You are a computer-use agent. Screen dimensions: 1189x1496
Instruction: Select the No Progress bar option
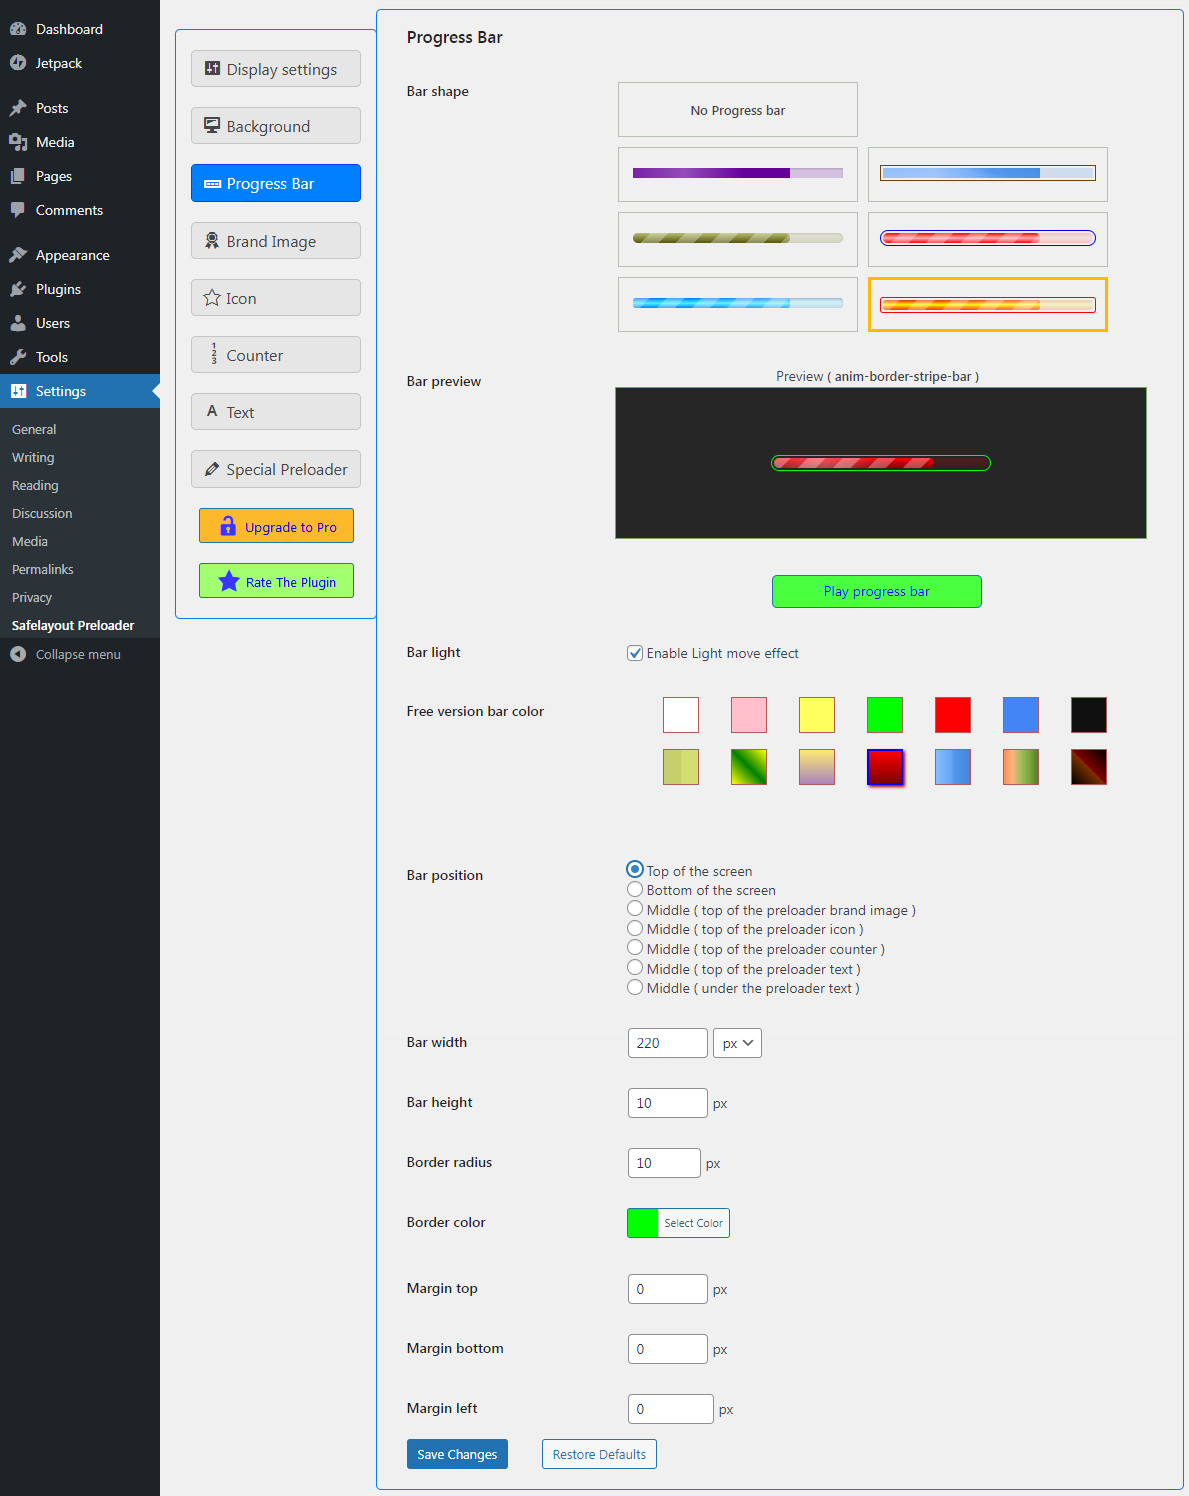coord(738,110)
